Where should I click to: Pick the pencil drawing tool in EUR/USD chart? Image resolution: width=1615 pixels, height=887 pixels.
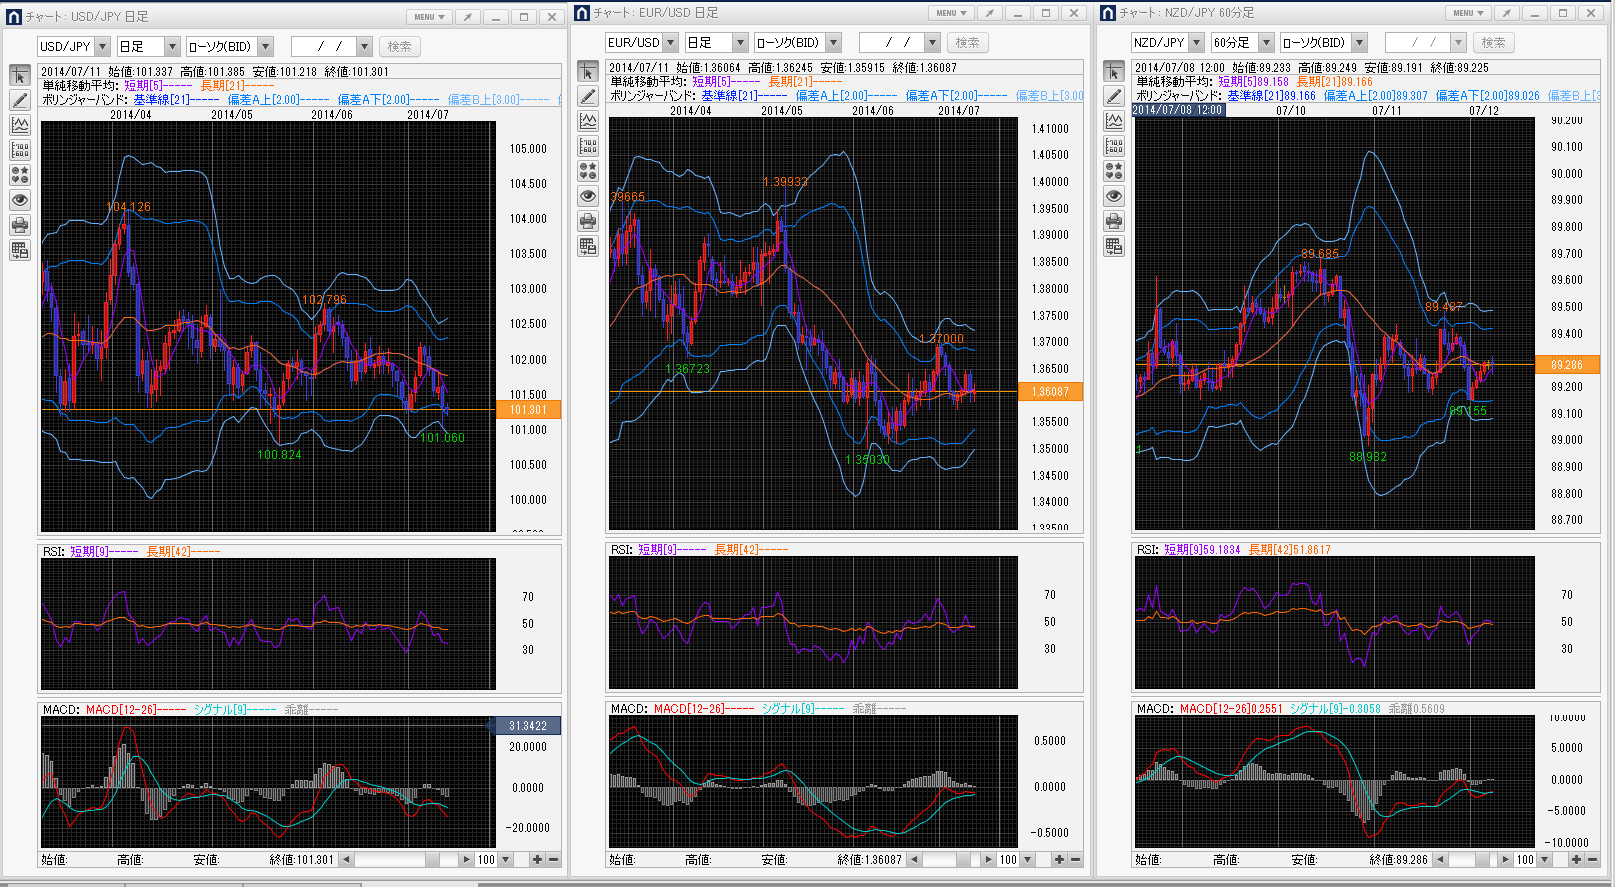tap(588, 96)
